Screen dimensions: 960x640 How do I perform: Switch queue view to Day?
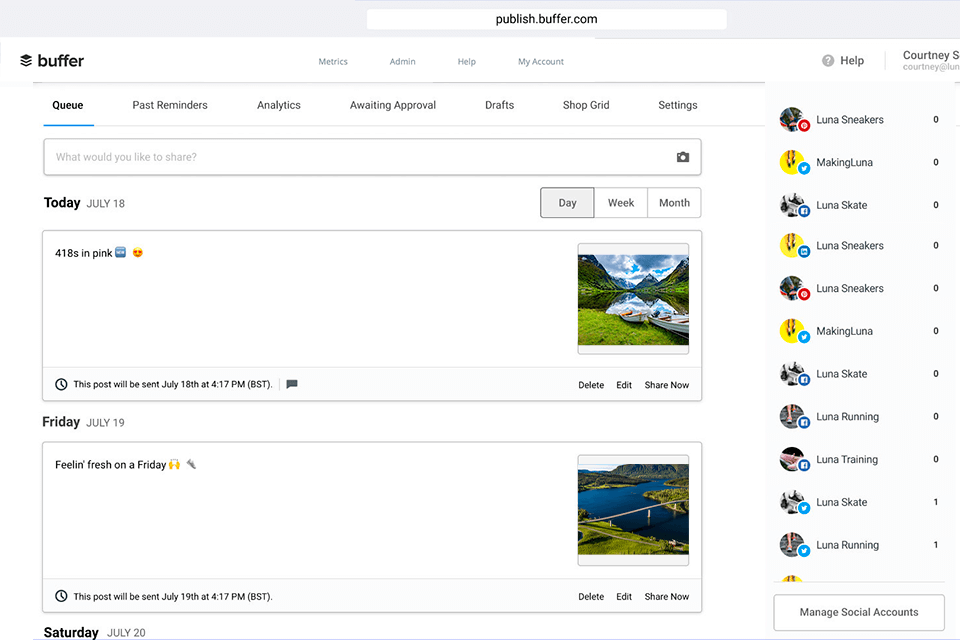(x=567, y=203)
